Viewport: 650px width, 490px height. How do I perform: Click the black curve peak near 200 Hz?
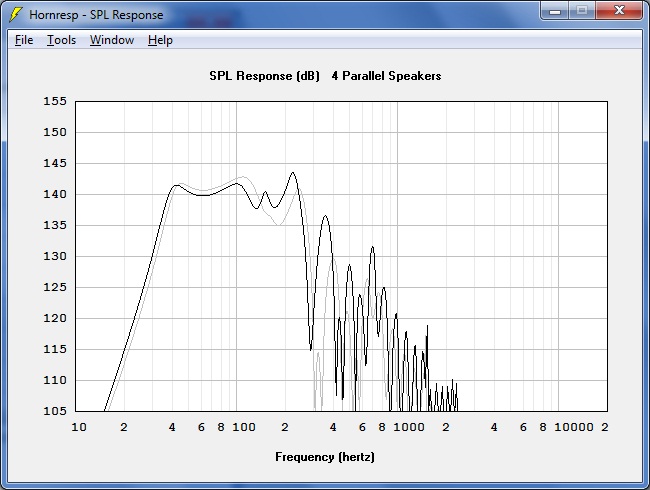[293, 172]
